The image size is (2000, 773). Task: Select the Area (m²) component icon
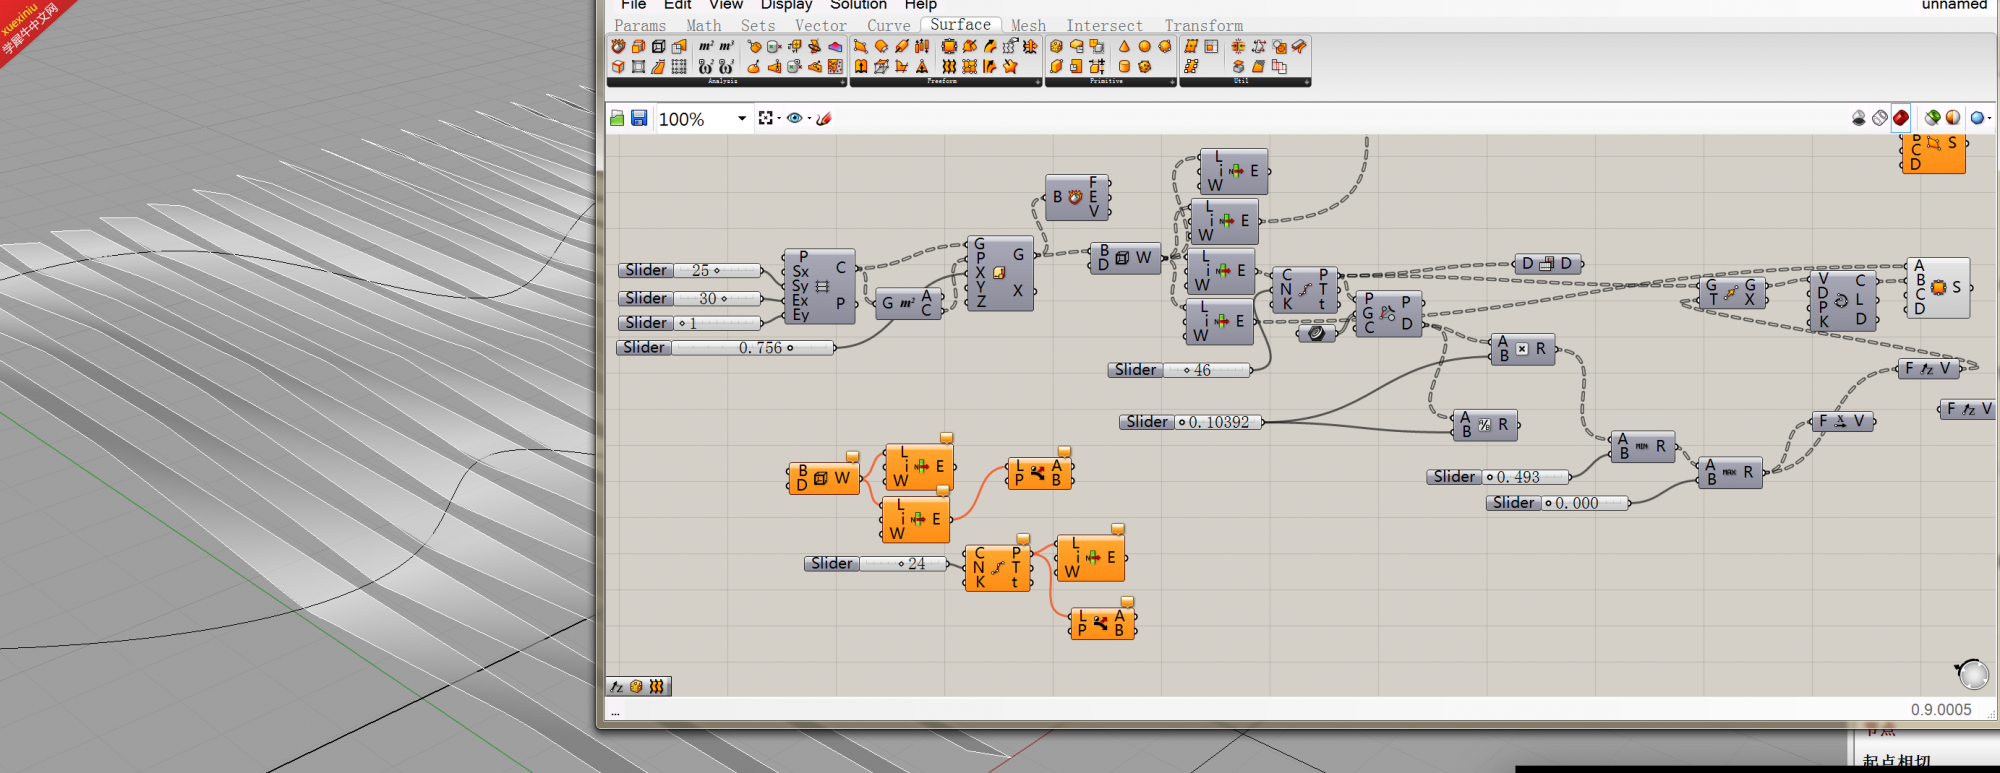[x=706, y=46]
